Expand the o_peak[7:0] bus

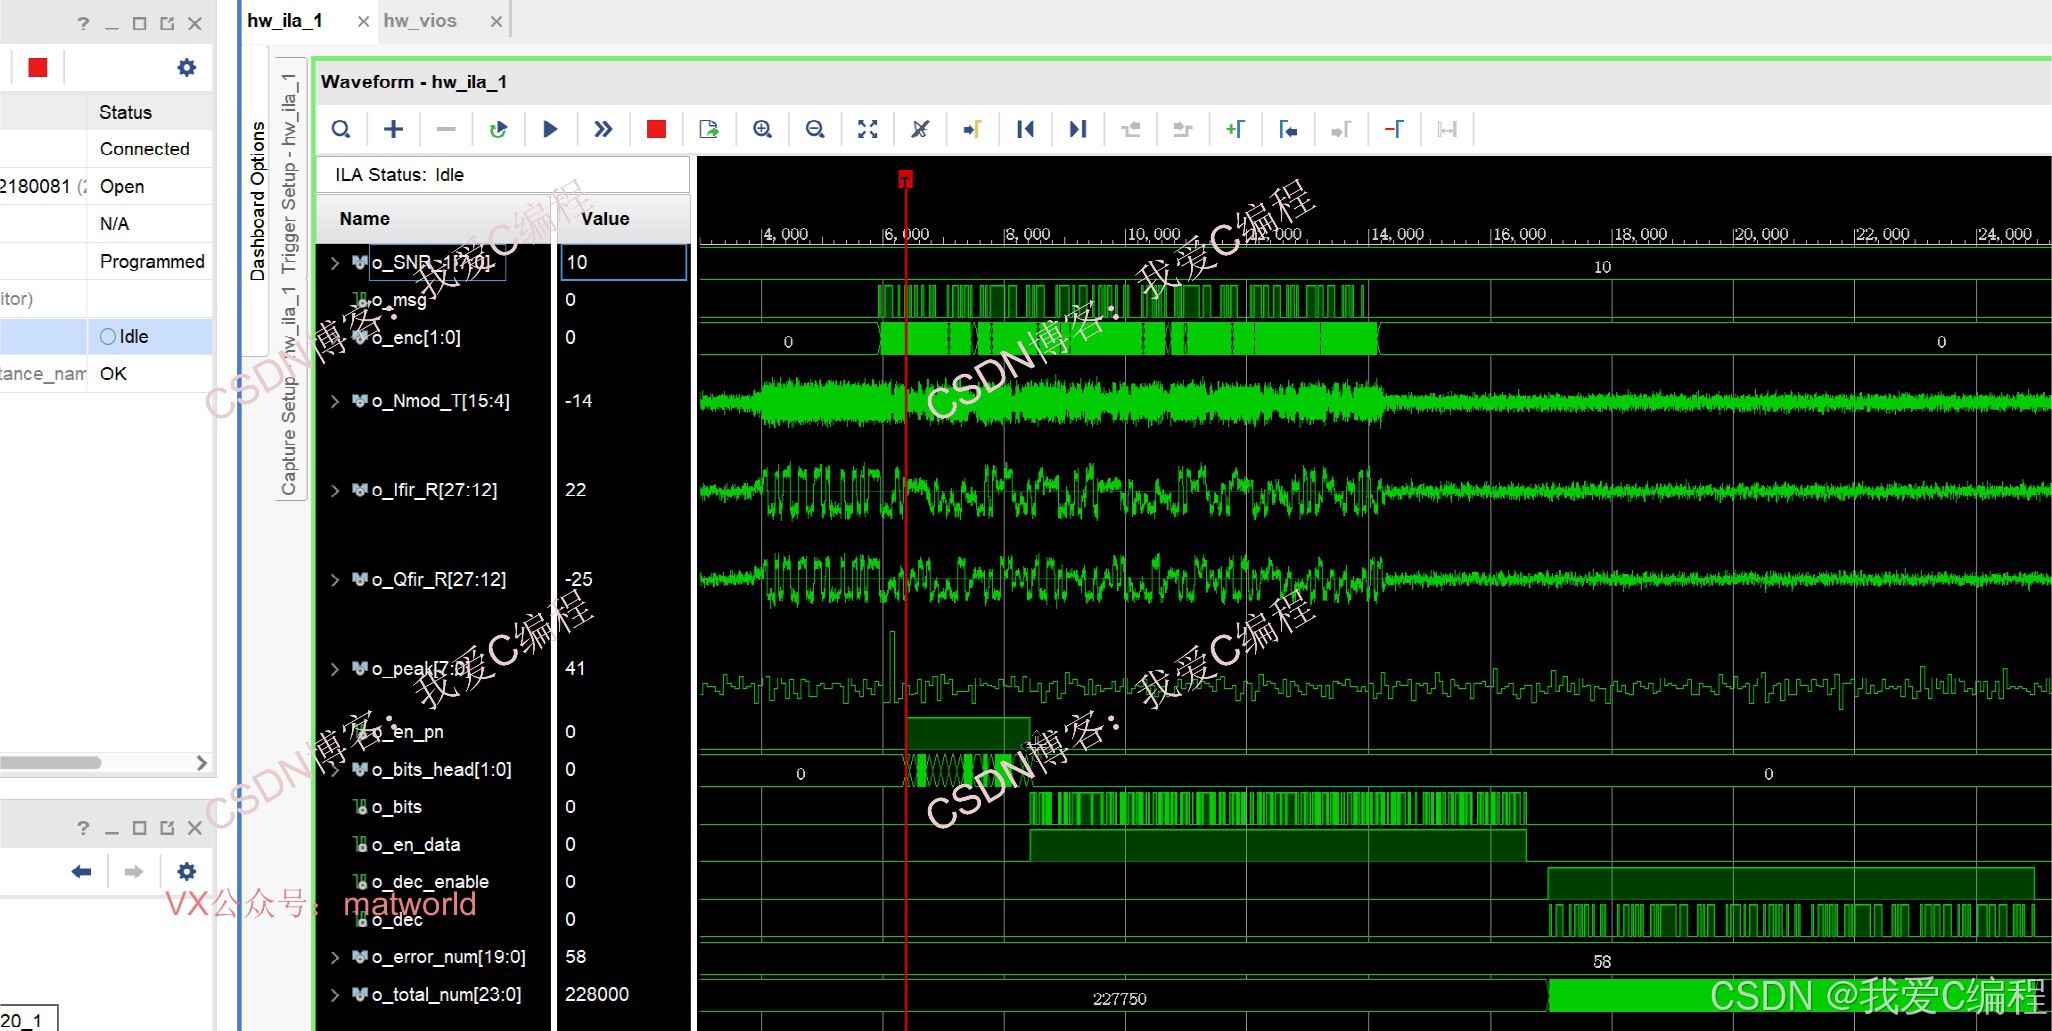(x=335, y=668)
